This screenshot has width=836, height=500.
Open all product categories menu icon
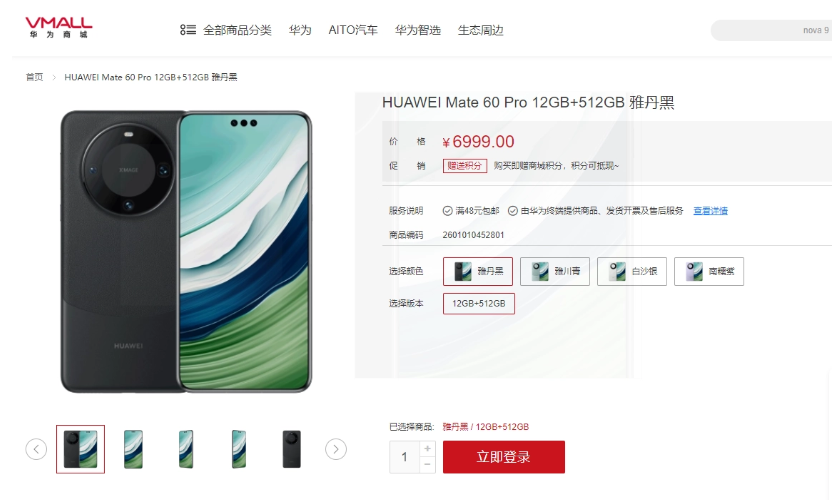188,30
